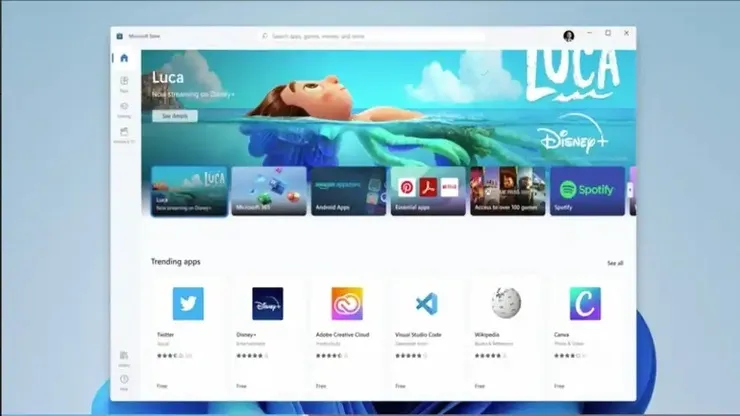
Task: Click the Microsoft Store logo in title bar
Action: (119, 36)
